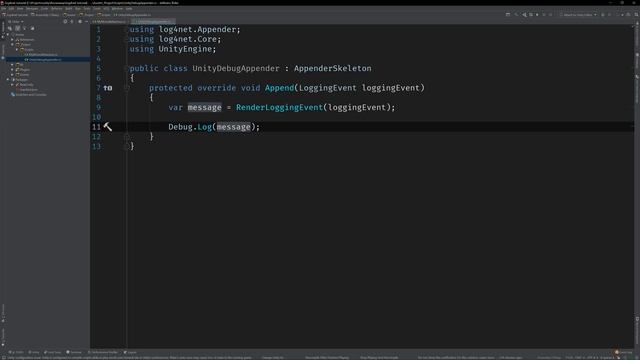Expand the Scenes folder in the Explorer tree
Viewport: 640px width, 360px height.
[x=12, y=75]
